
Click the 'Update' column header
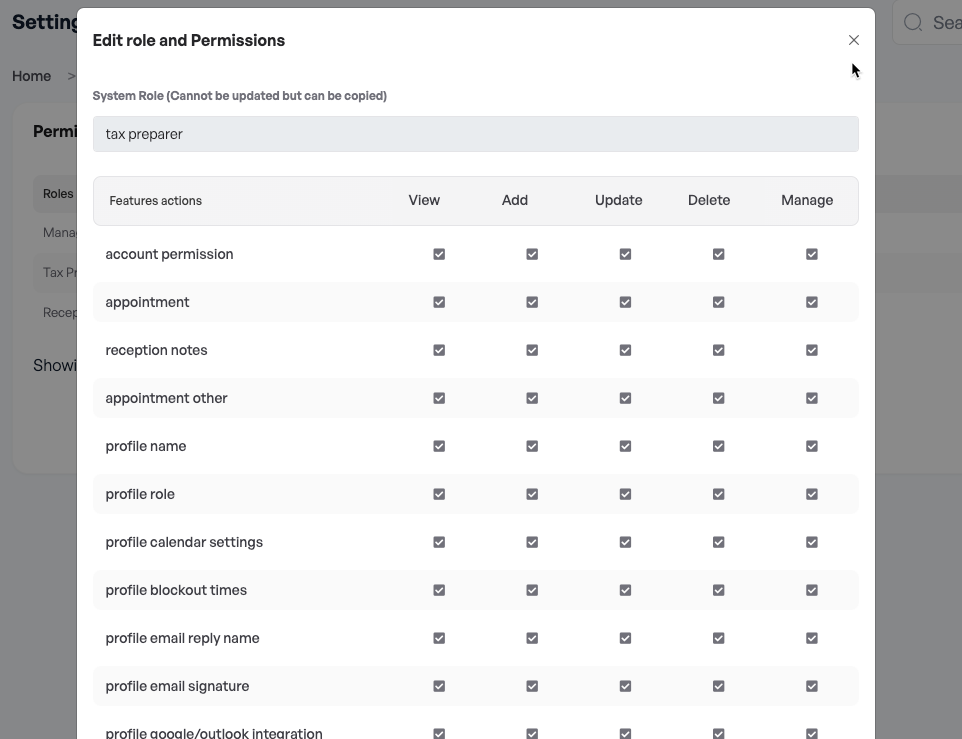[x=618, y=200]
